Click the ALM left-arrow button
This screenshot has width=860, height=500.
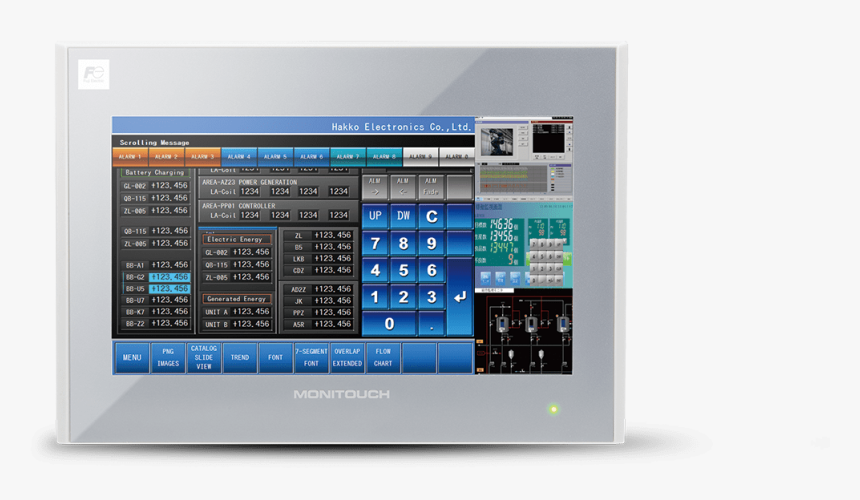pyautogui.click(x=403, y=187)
